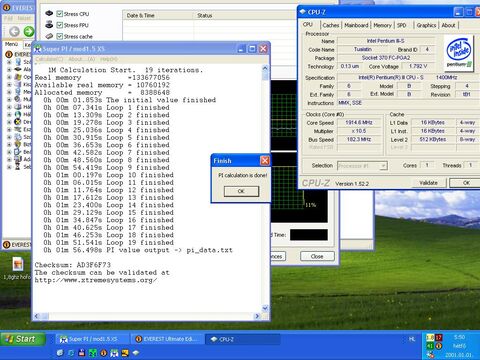Click the Super PI vertical scrollbar down arrow
This screenshot has height=360, width=480.
pos(265,308)
